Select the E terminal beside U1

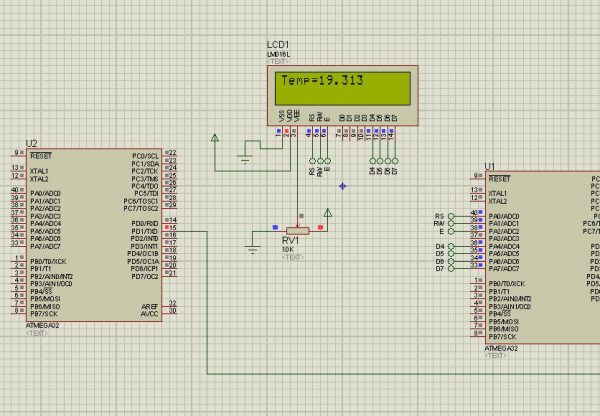451,232
